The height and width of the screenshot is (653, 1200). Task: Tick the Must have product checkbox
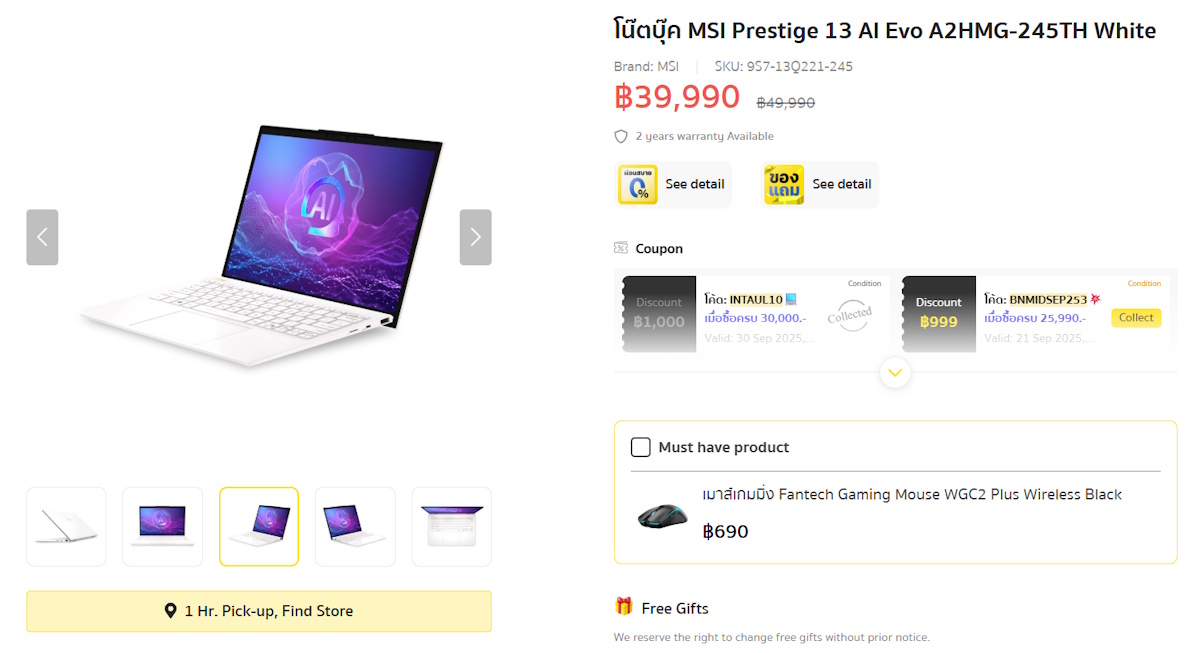tap(641, 447)
